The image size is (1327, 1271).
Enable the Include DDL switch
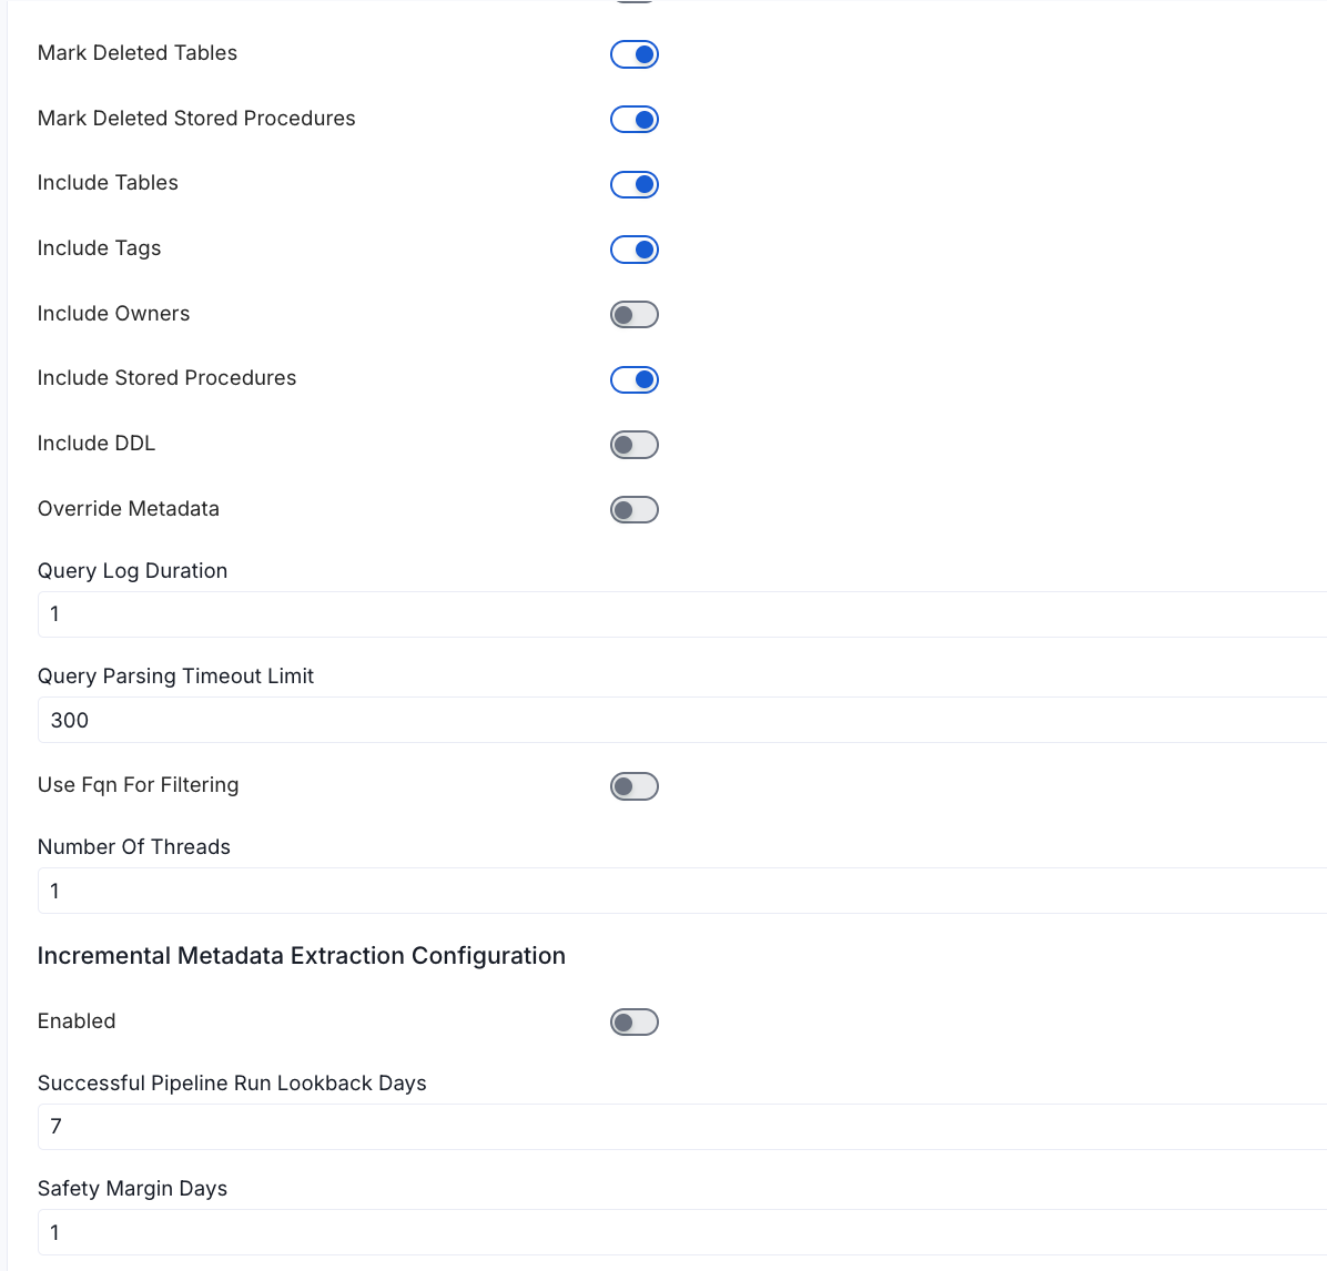point(633,444)
